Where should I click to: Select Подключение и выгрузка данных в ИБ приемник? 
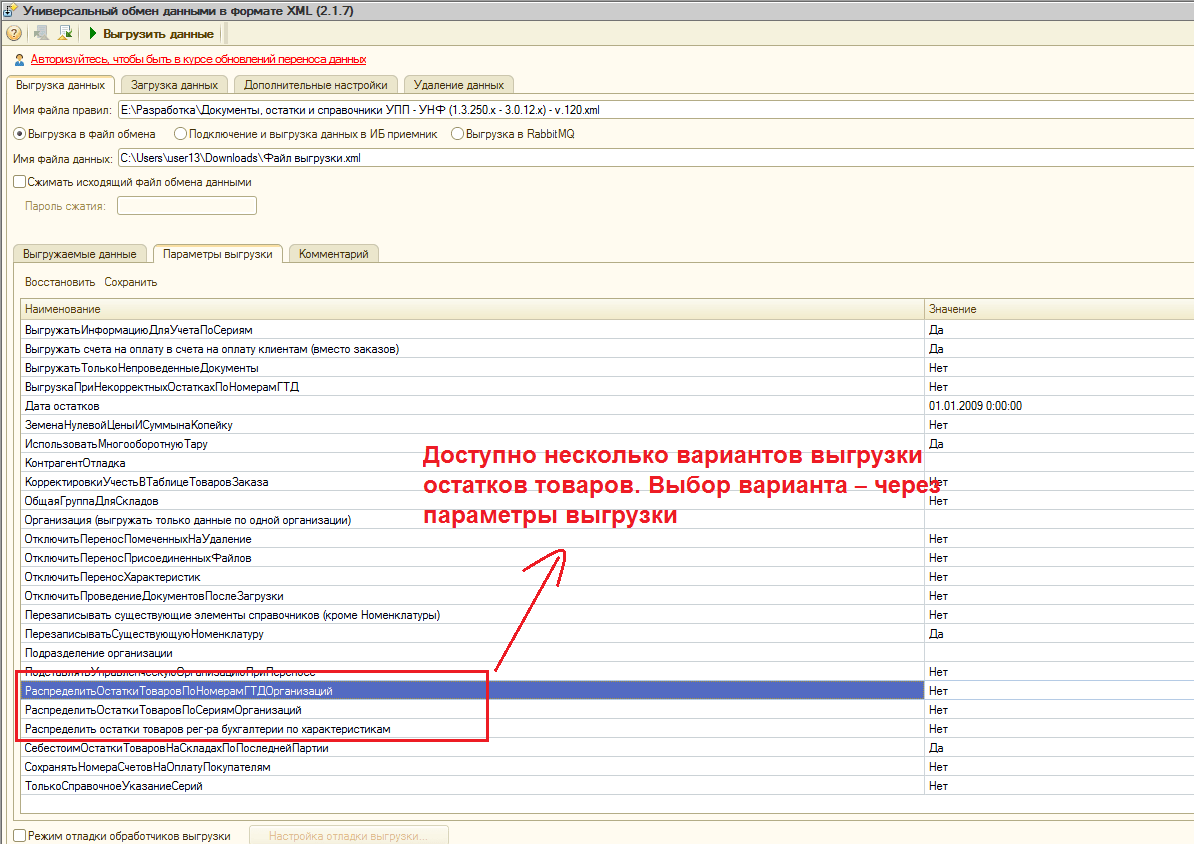coord(306,134)
